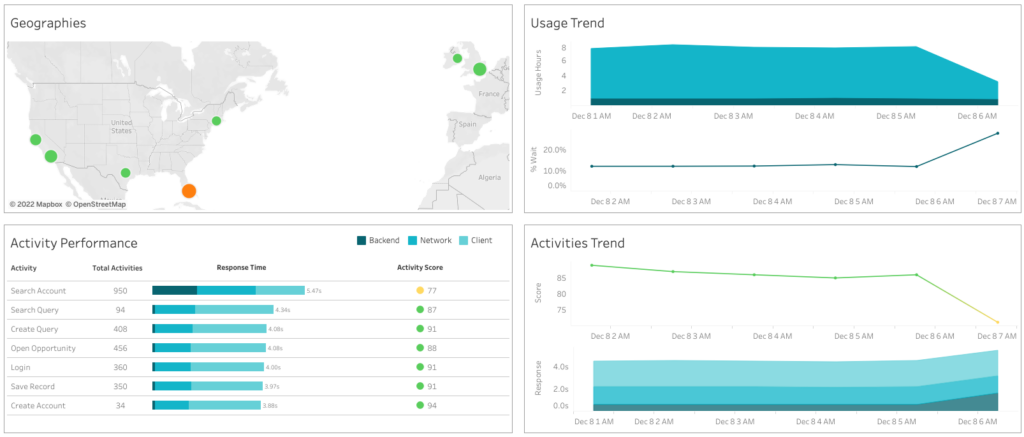Image resolution: width=1024 pixels, height=437 pixels.
Task: Click the yellow endpoint of the Score line
Action: pos(997,322)
